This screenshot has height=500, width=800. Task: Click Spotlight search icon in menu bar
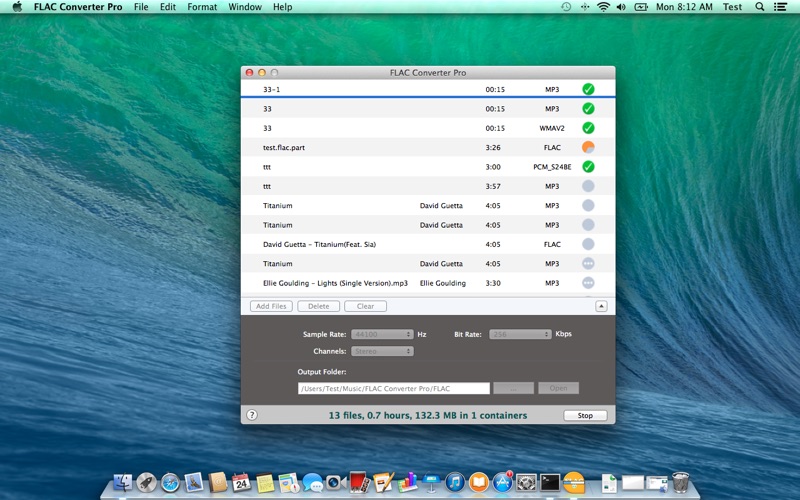(x=760, y=7)
